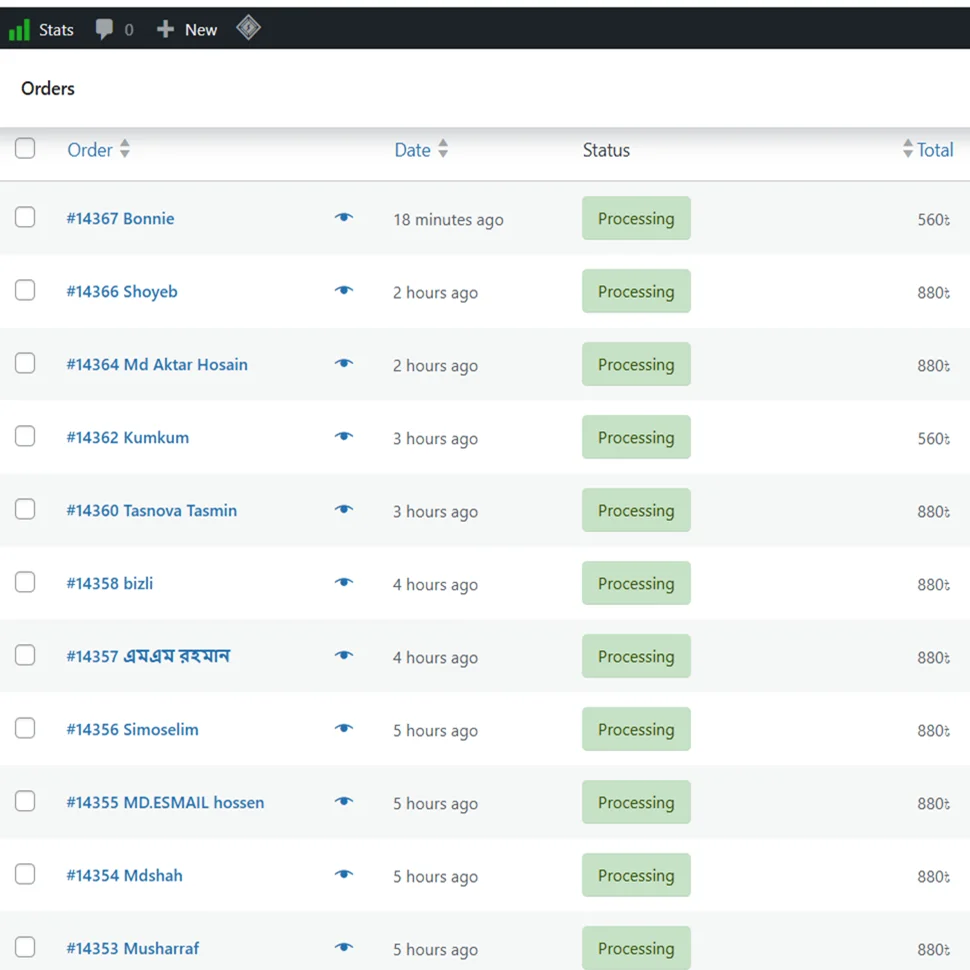Check the box for order #14358 bizli
The image size is (970, 970).
tap(25, 582)
